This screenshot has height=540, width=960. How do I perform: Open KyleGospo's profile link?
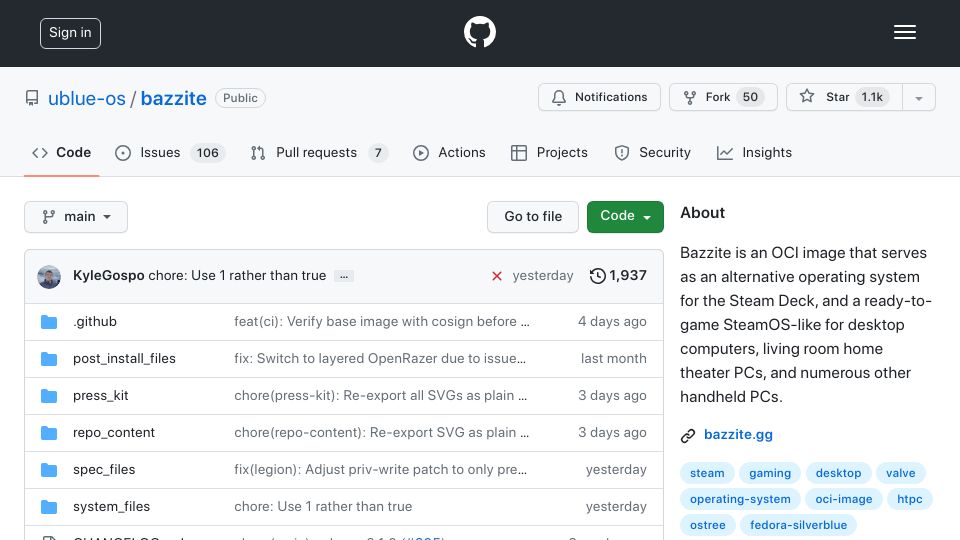108,276
